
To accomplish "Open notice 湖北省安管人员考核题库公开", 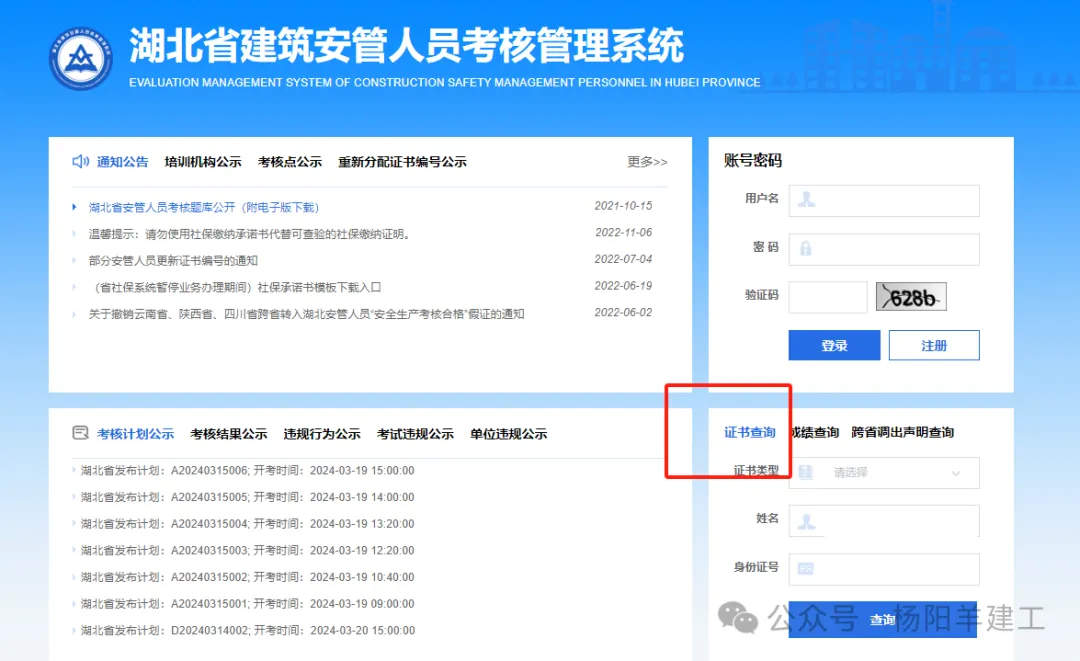I will pyautogui.click(x=204, y=207).
